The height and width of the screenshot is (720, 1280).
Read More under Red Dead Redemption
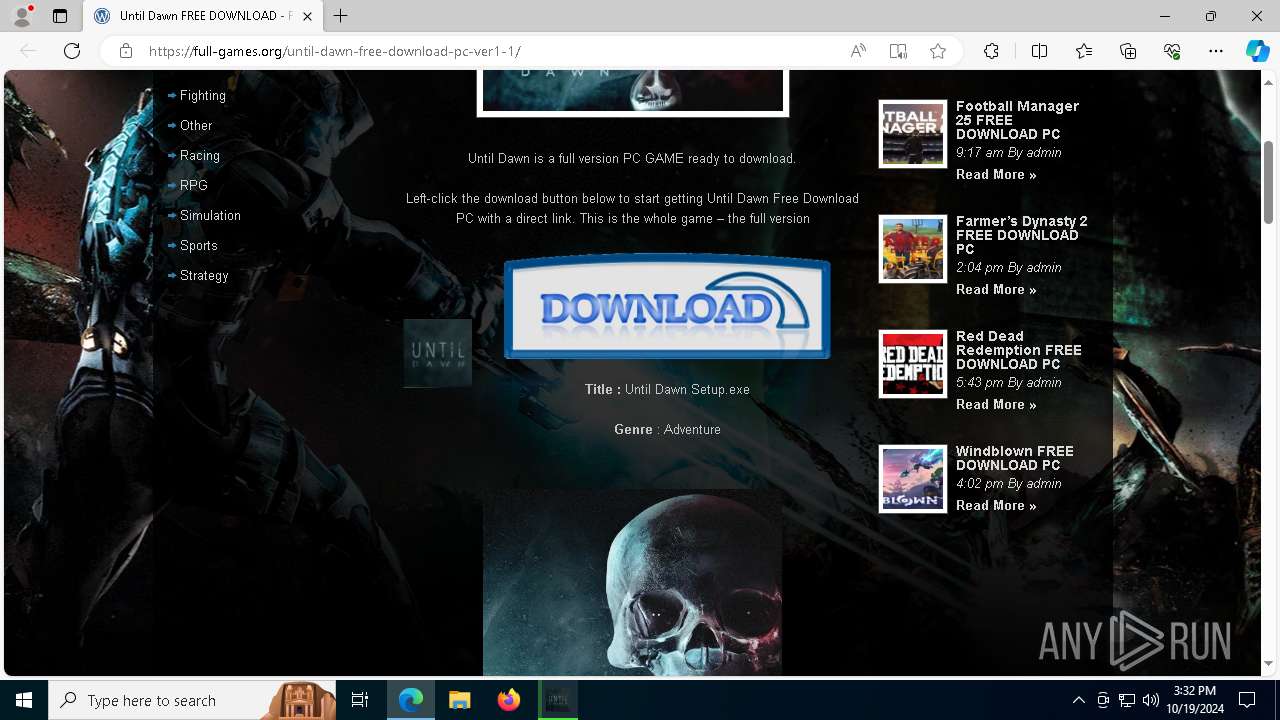(x=996, y=405)
